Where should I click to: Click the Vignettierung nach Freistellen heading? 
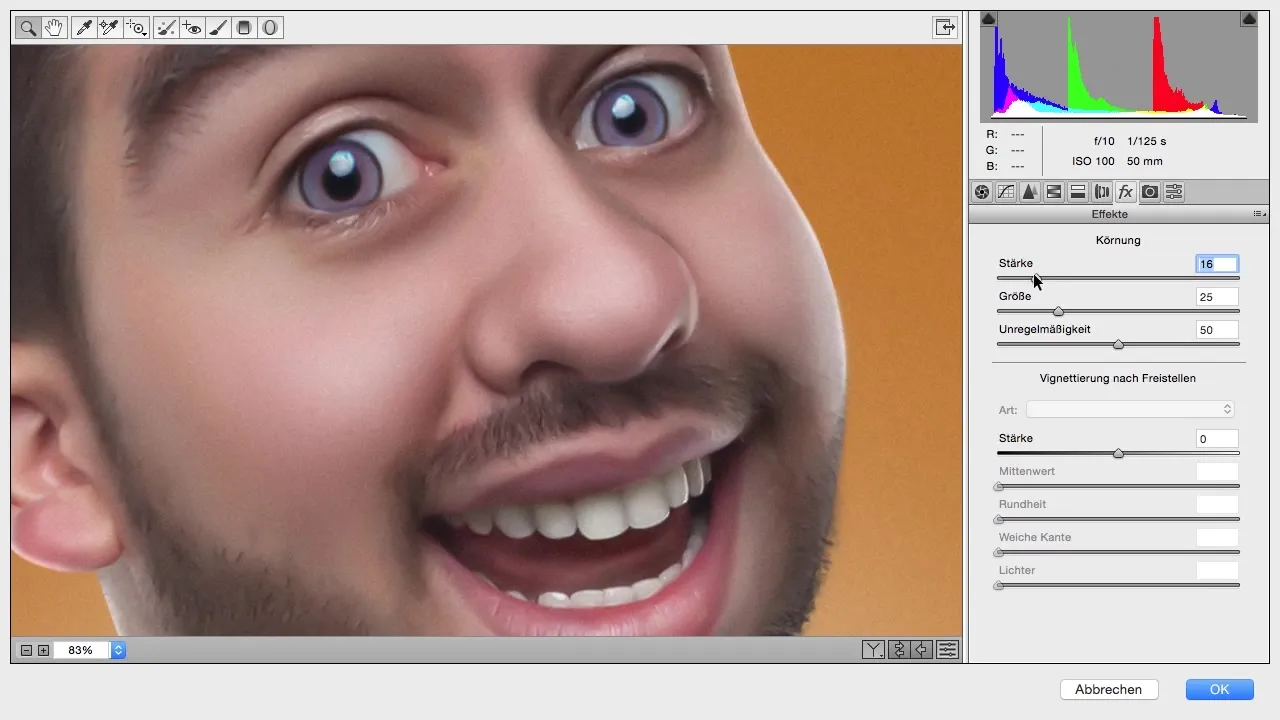1118,378
